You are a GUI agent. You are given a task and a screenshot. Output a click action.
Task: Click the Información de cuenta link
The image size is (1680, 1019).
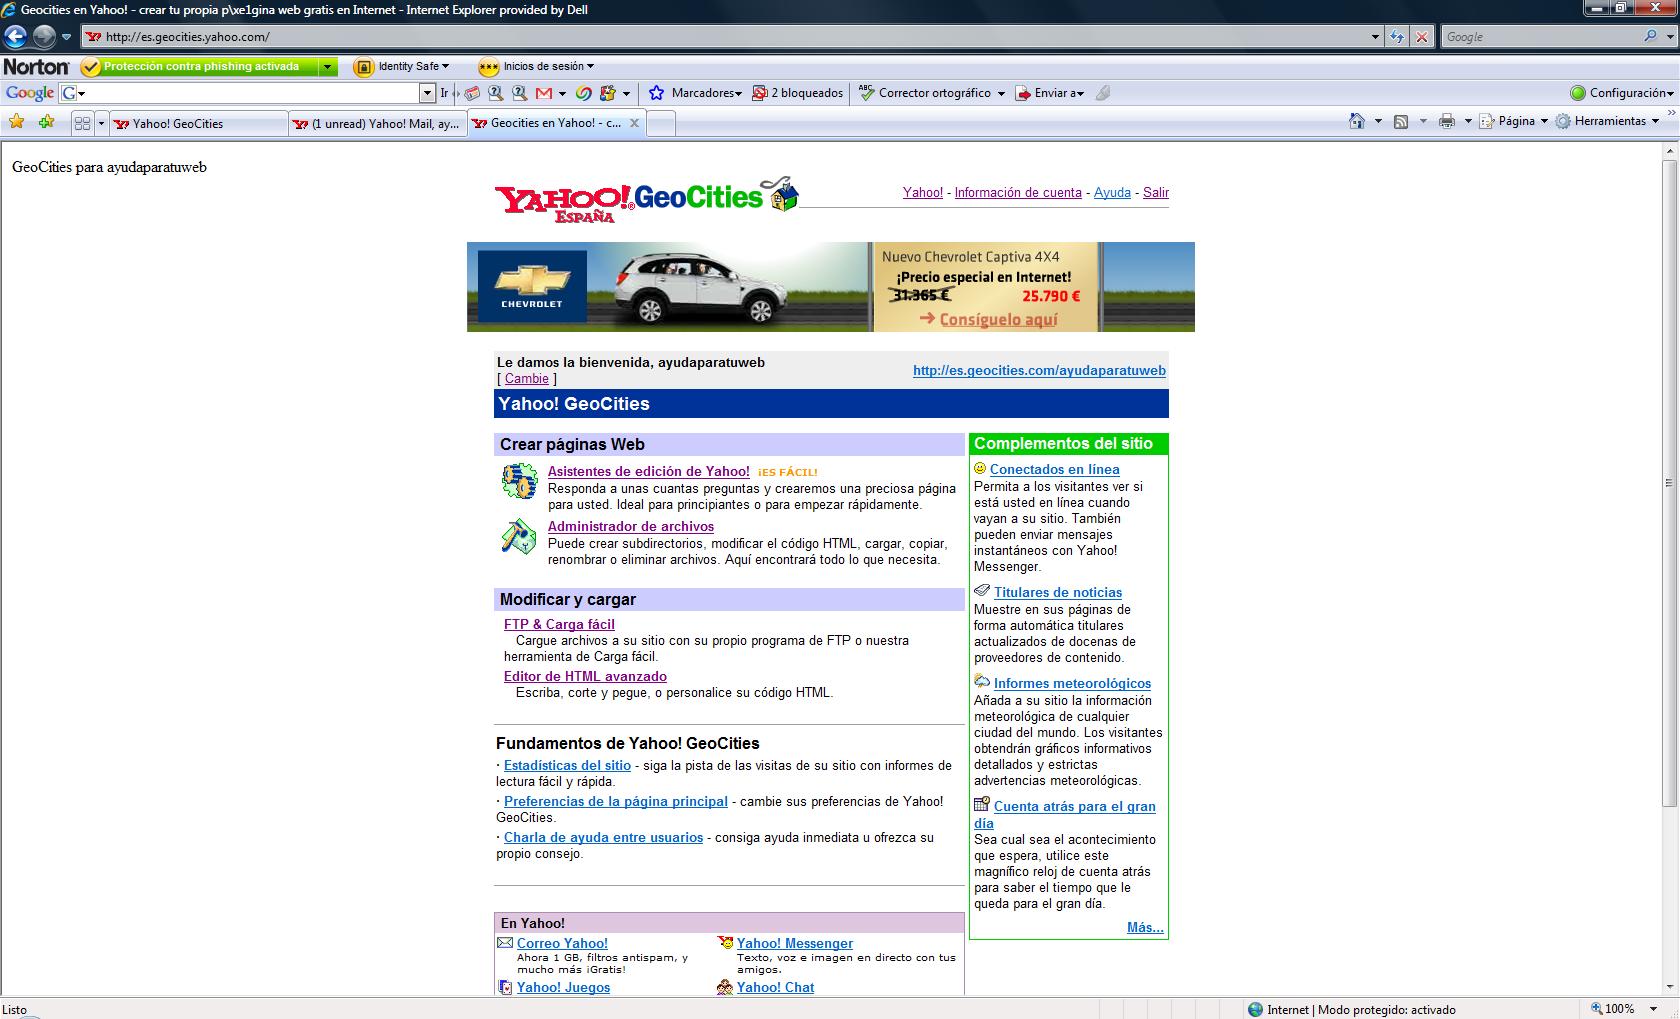pos(1018,193)
